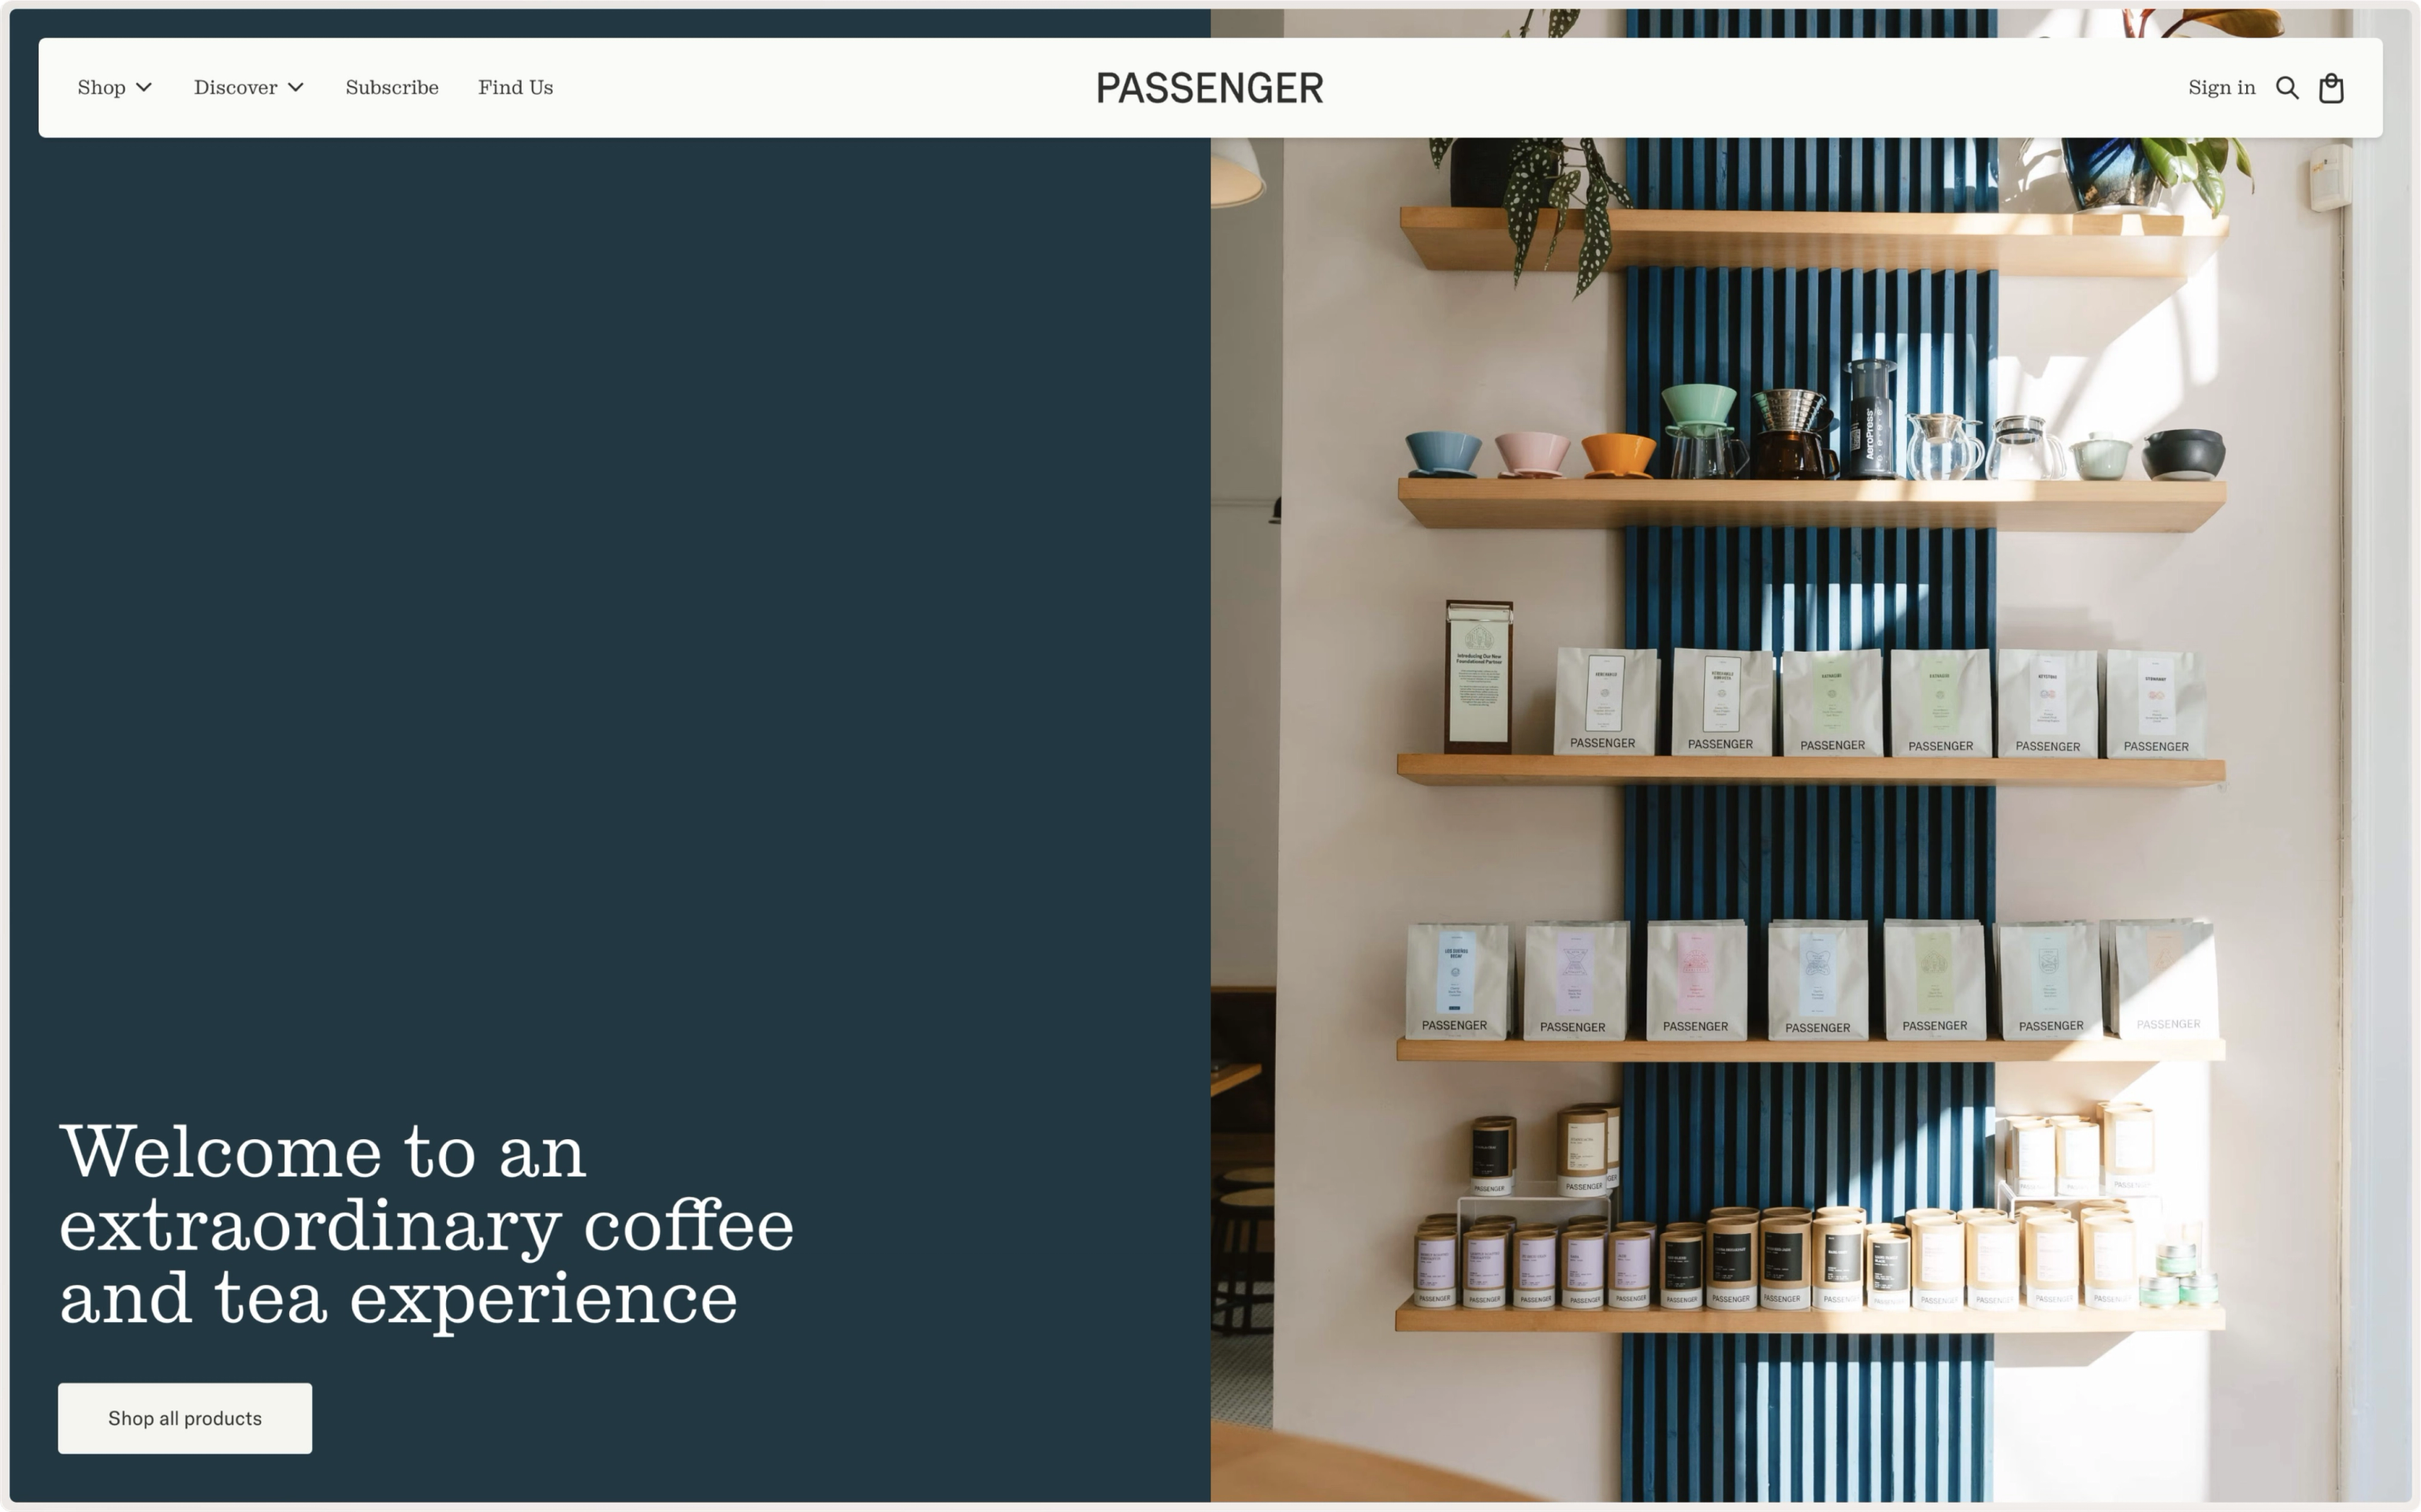Click the AeroPress on the shelf
Screen dimensions: 2421x1512
1871,418
